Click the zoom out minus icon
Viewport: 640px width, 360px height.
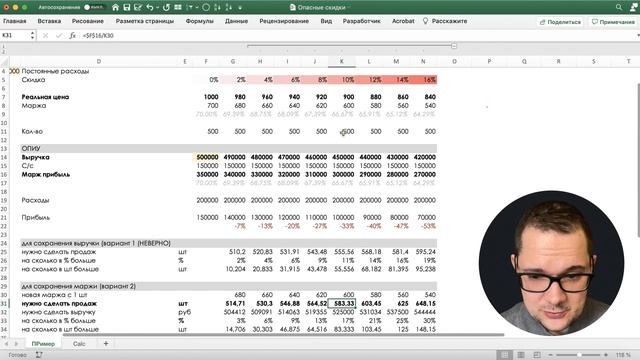551,355
